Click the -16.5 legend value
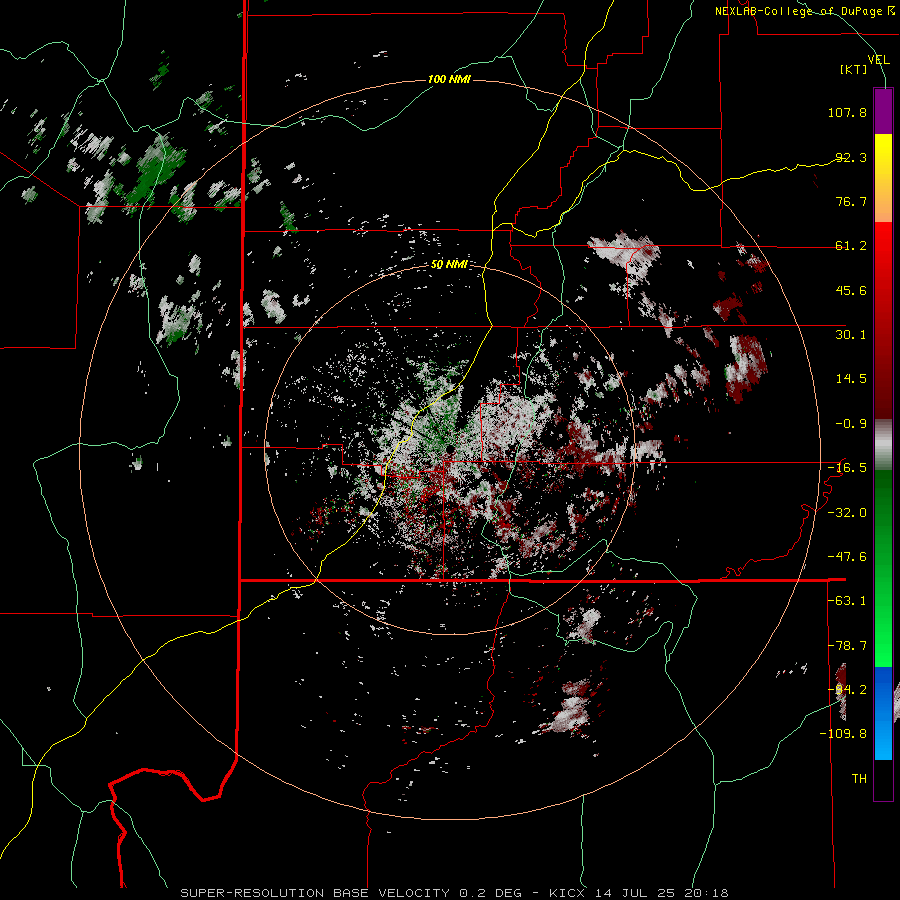The width and height of the screenshot is (900, 900). pyautogui.click(x=847, y=468)
